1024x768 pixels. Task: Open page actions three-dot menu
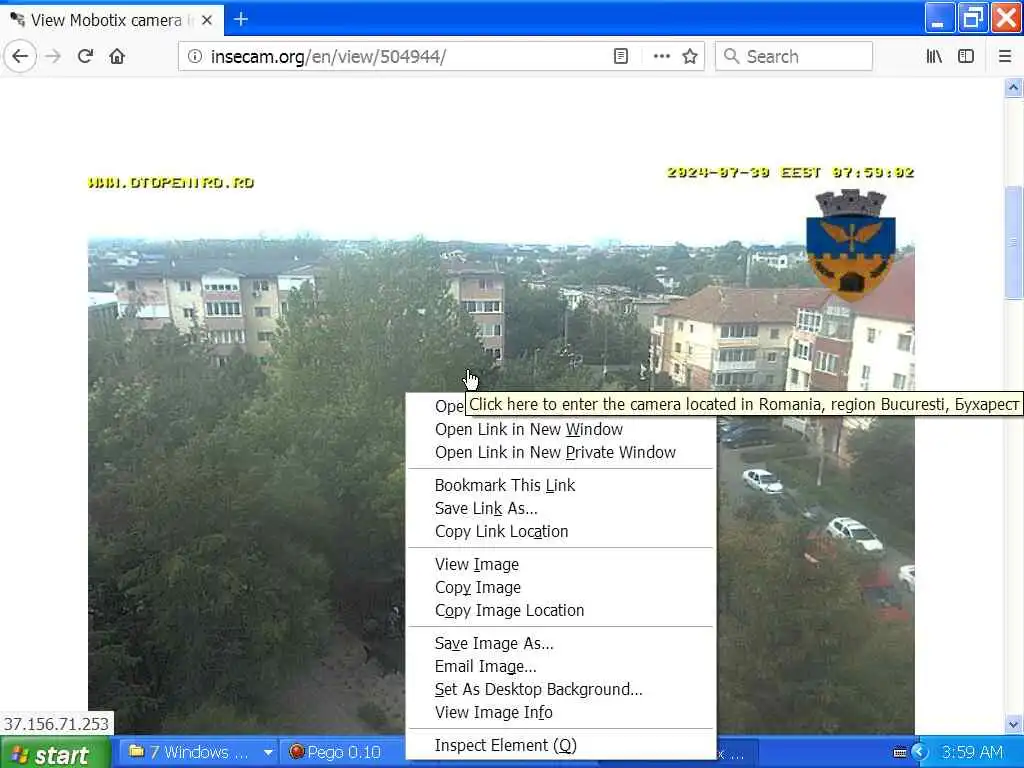tap(662, 56)
